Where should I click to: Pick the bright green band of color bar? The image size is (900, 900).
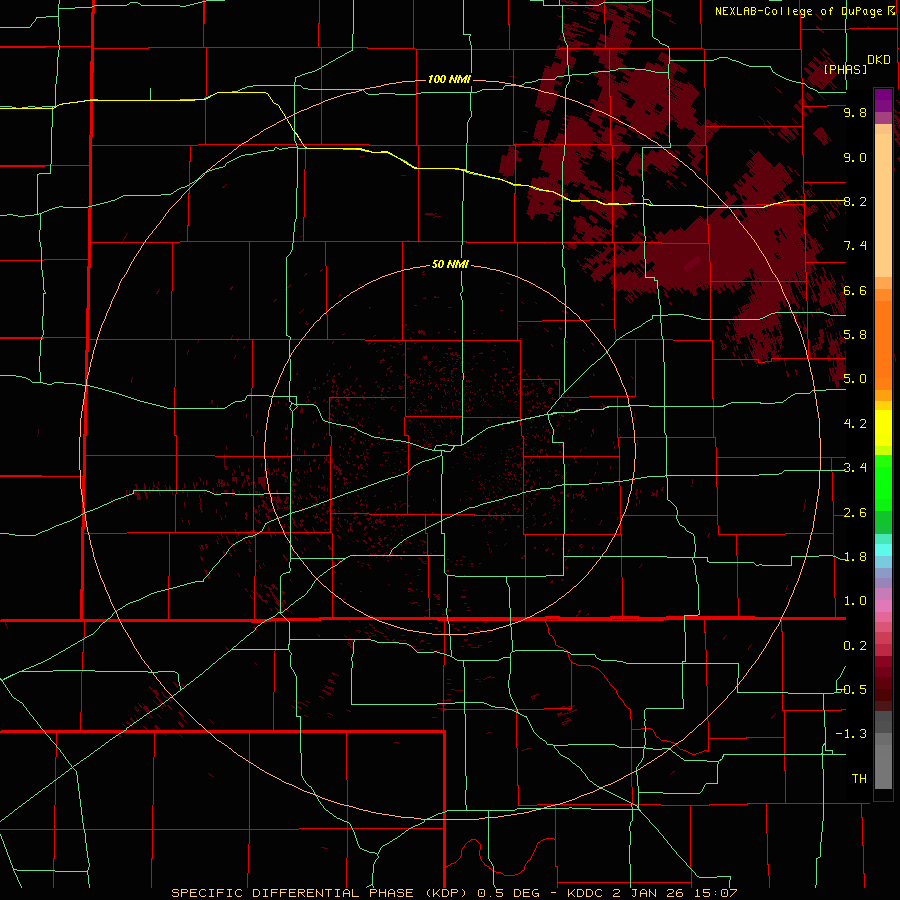tap(883, 483)
